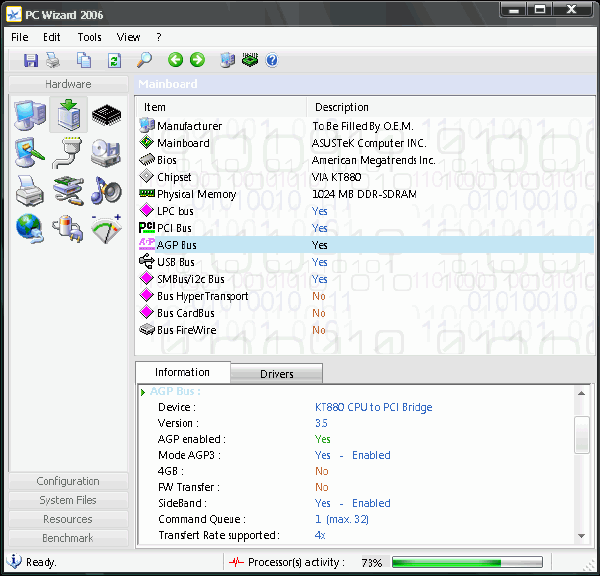Open the Edit menu
This screenshot has width=600, height=576.
(51, 37)
